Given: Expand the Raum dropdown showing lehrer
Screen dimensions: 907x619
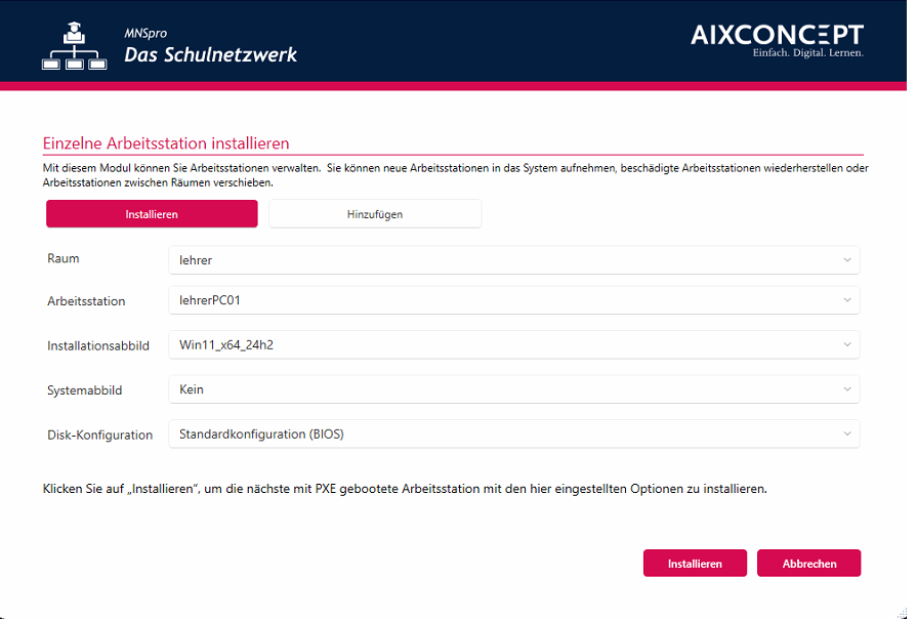Looking at the screenshot, I should click(514, 260).
